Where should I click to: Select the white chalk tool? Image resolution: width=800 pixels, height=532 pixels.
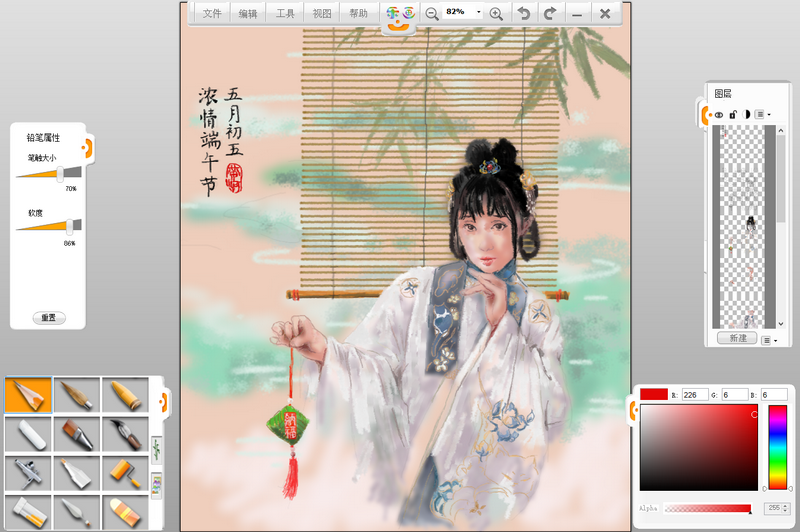(x=28, y=433)
